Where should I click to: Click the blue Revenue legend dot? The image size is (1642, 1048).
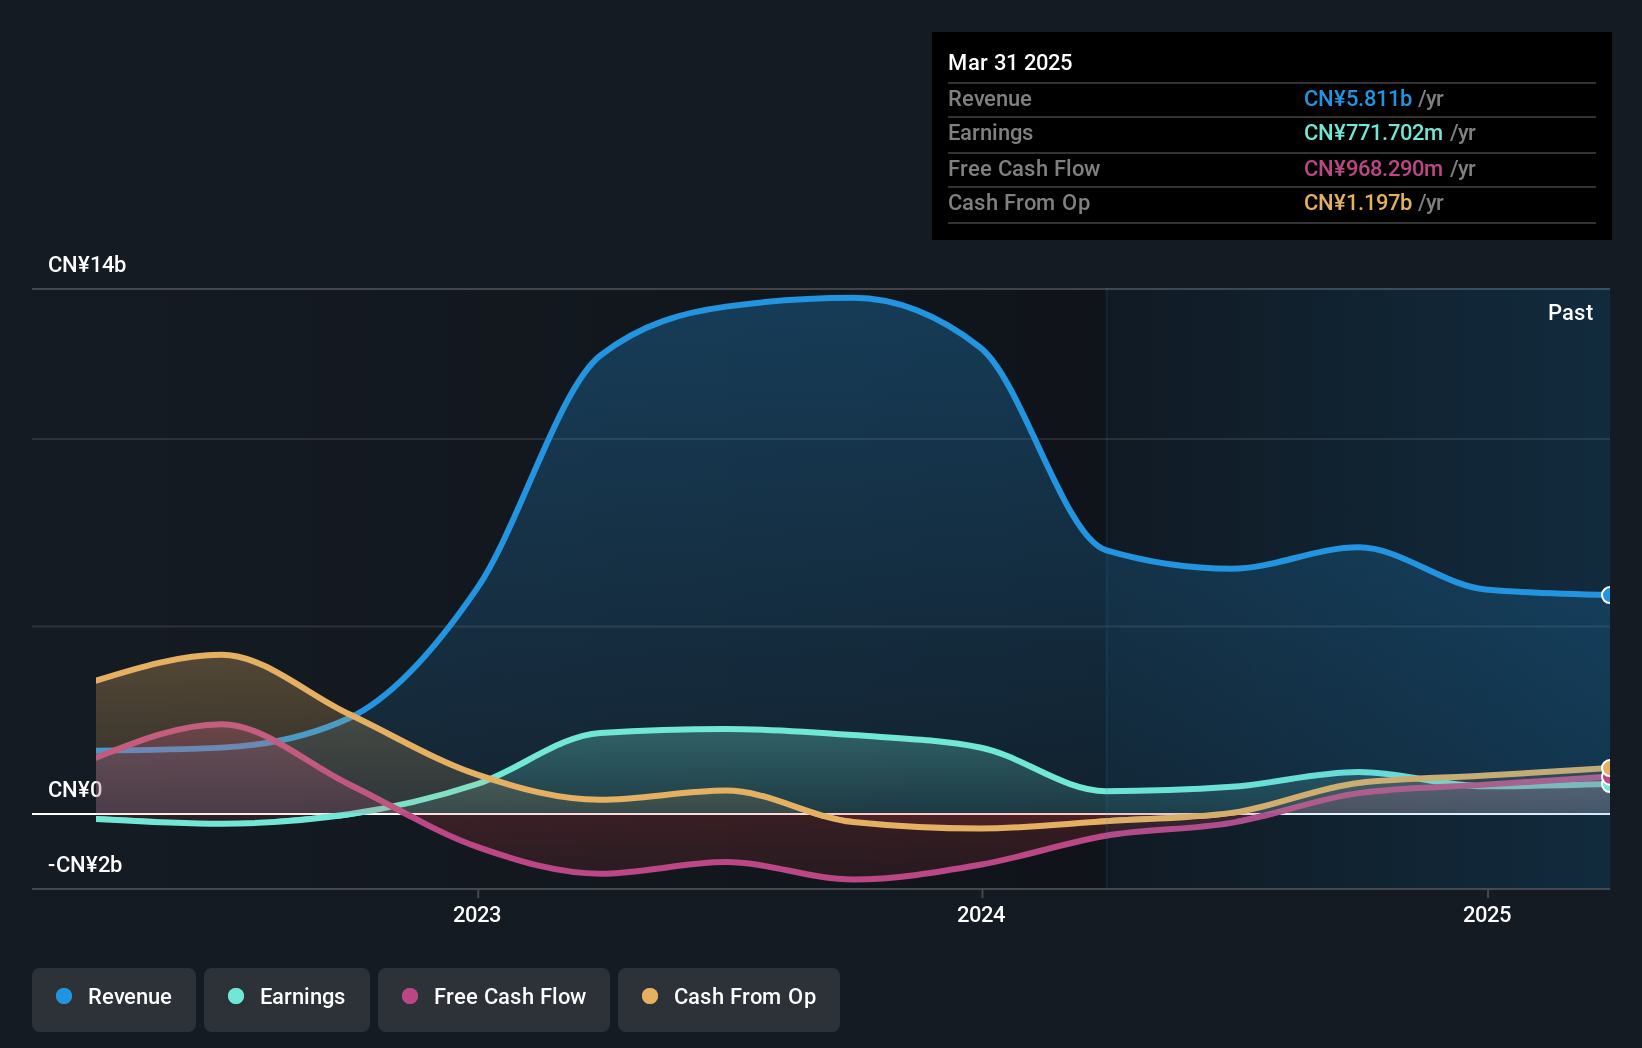(x=64, y=996)
